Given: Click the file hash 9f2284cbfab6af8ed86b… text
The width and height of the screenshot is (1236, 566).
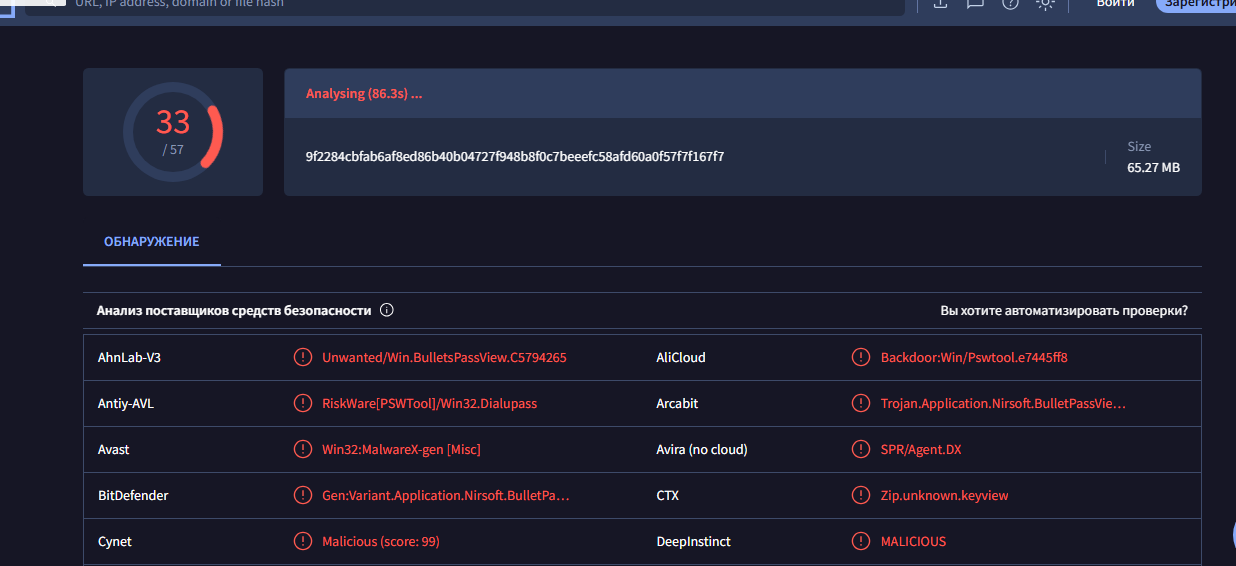Looking at the screenshot, I should coord(515,156).
